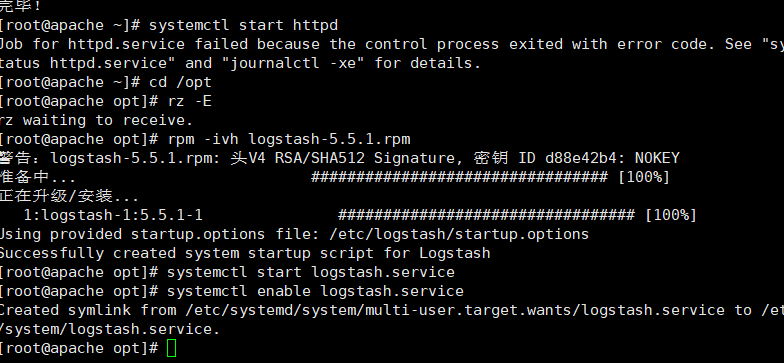The width and height of the screenshot is (784, 363).
Task: Click the green cursor block at the final prompt
Action: point(172,348)
